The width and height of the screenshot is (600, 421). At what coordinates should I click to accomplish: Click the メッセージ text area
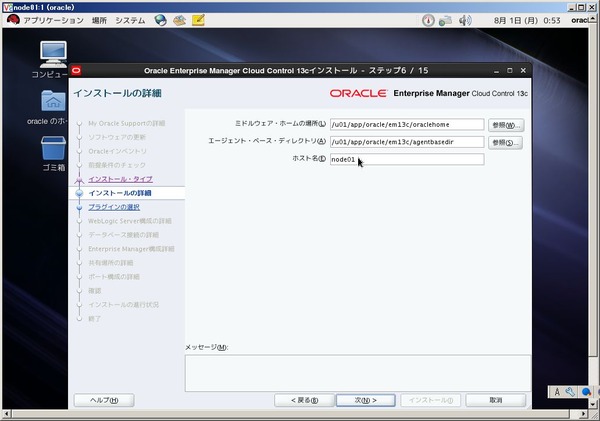pyautogui.click(x=358, y=373)
